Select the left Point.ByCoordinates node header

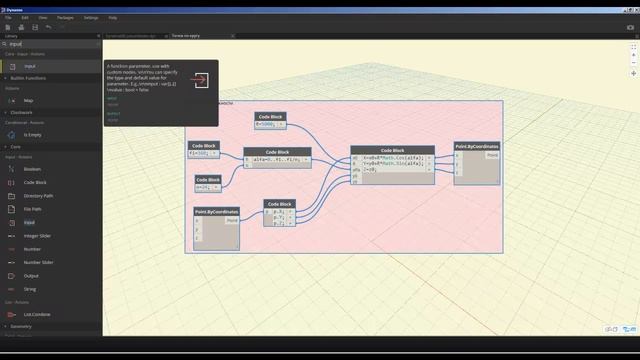pos(216,212)
